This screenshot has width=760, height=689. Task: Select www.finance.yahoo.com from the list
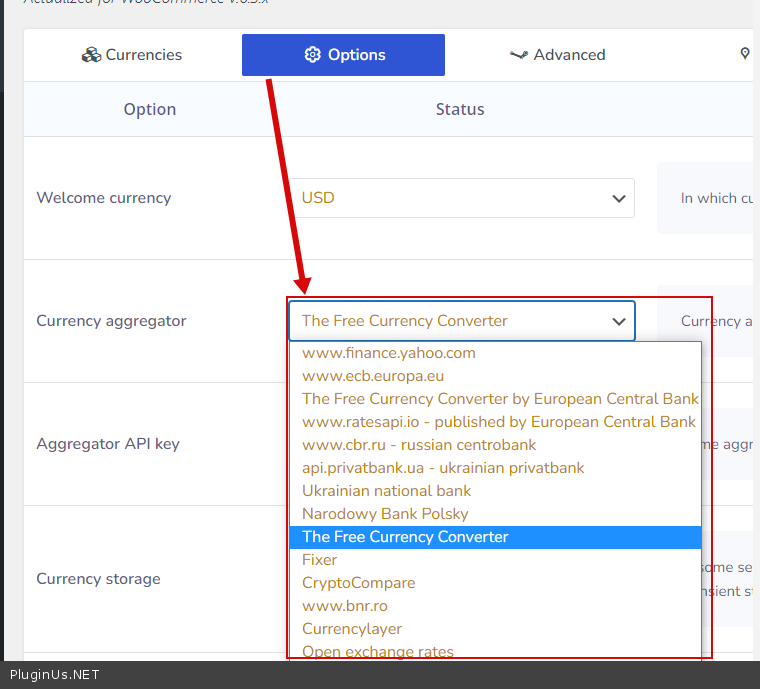tap(389, 353)
